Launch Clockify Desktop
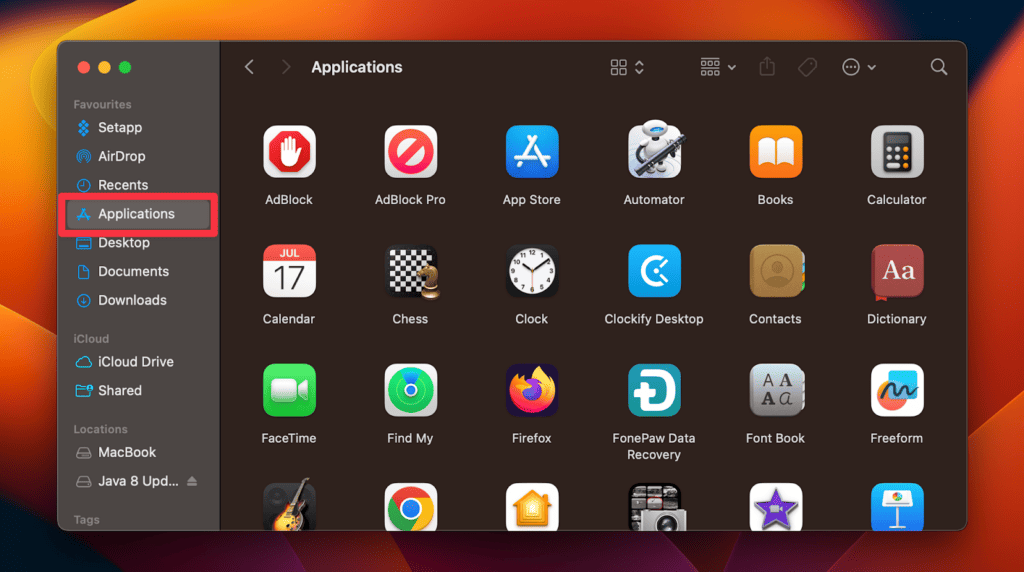This screenshot has width=1024, height=572. click(654, 271)
